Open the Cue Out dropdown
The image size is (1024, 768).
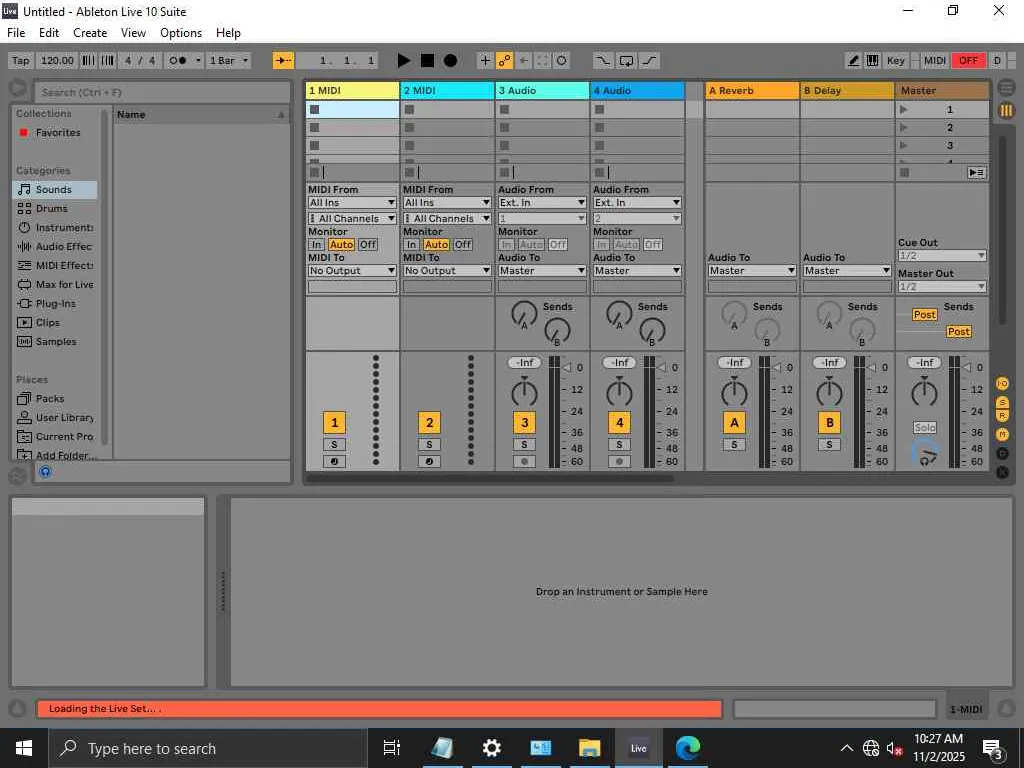[x=942, y=255]
